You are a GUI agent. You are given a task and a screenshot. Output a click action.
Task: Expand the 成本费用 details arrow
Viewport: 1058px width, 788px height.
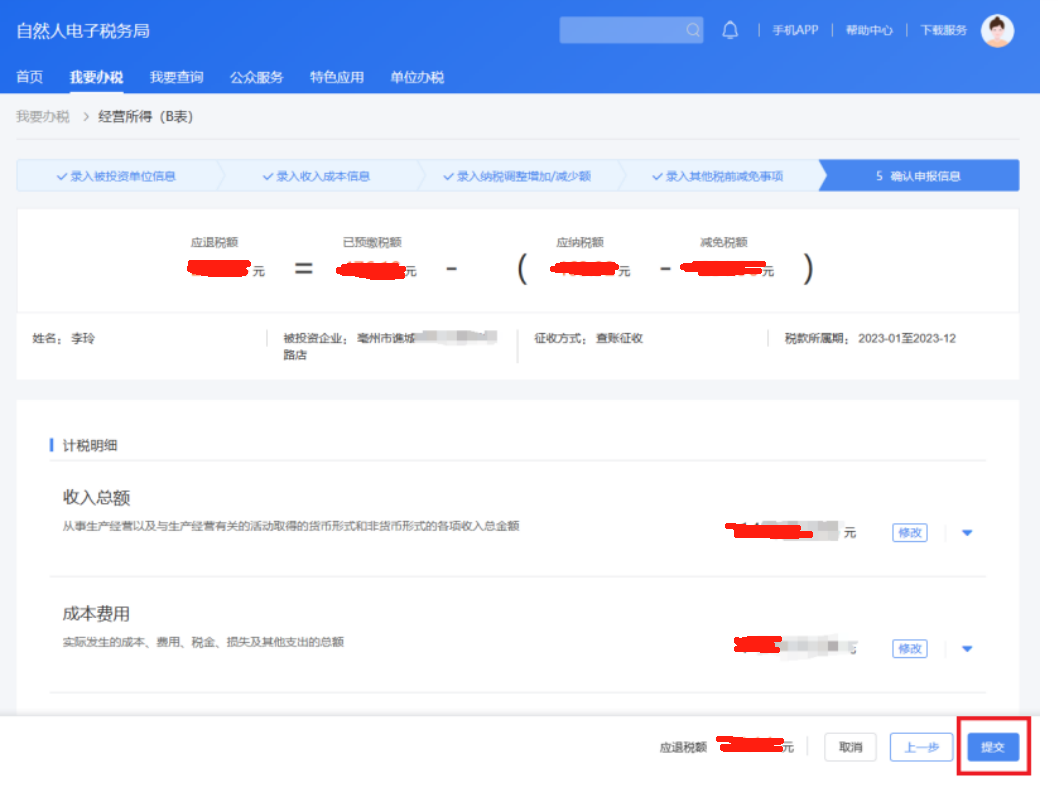click(967, 649)
